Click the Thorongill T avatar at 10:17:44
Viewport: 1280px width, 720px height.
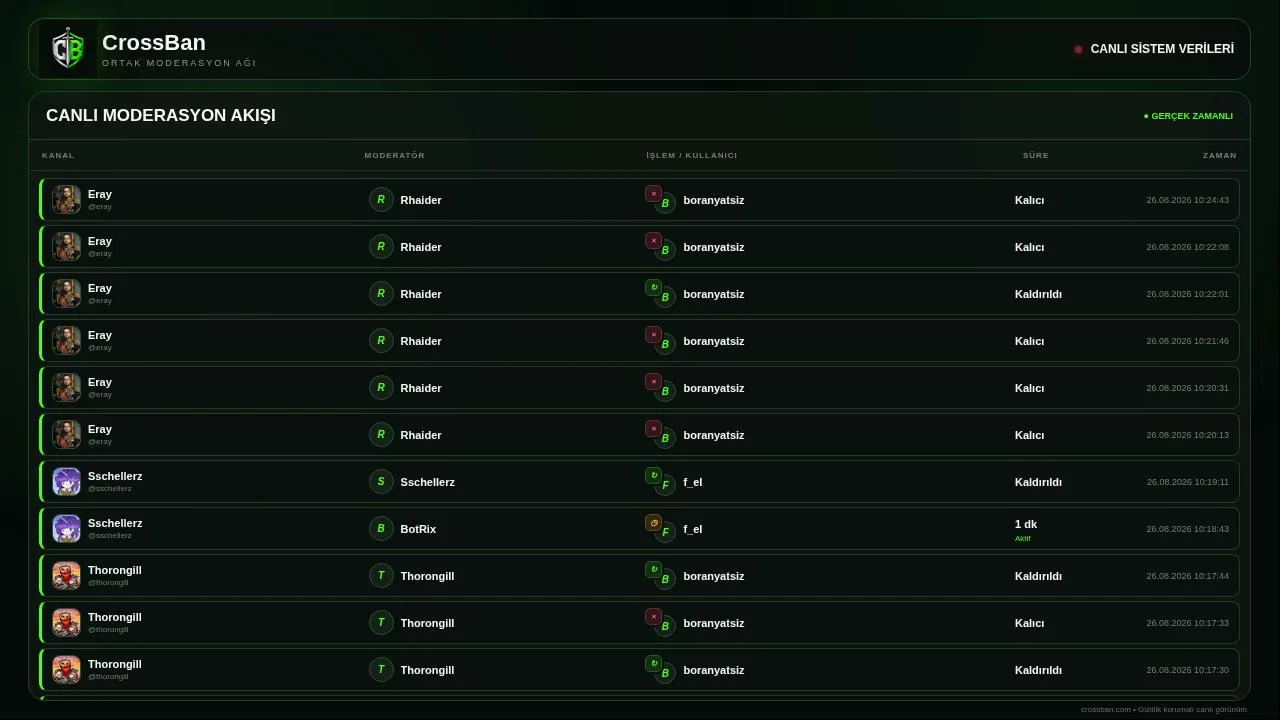tap(381, 576)
